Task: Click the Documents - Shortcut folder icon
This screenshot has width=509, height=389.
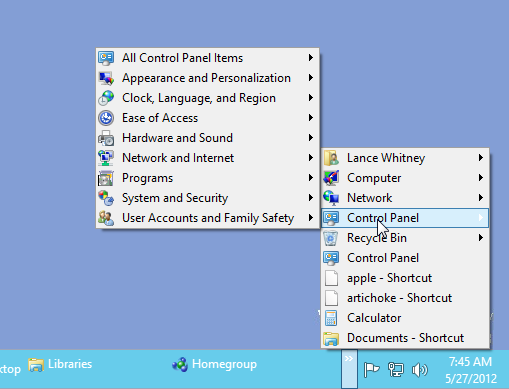Action: click(331, 338)
